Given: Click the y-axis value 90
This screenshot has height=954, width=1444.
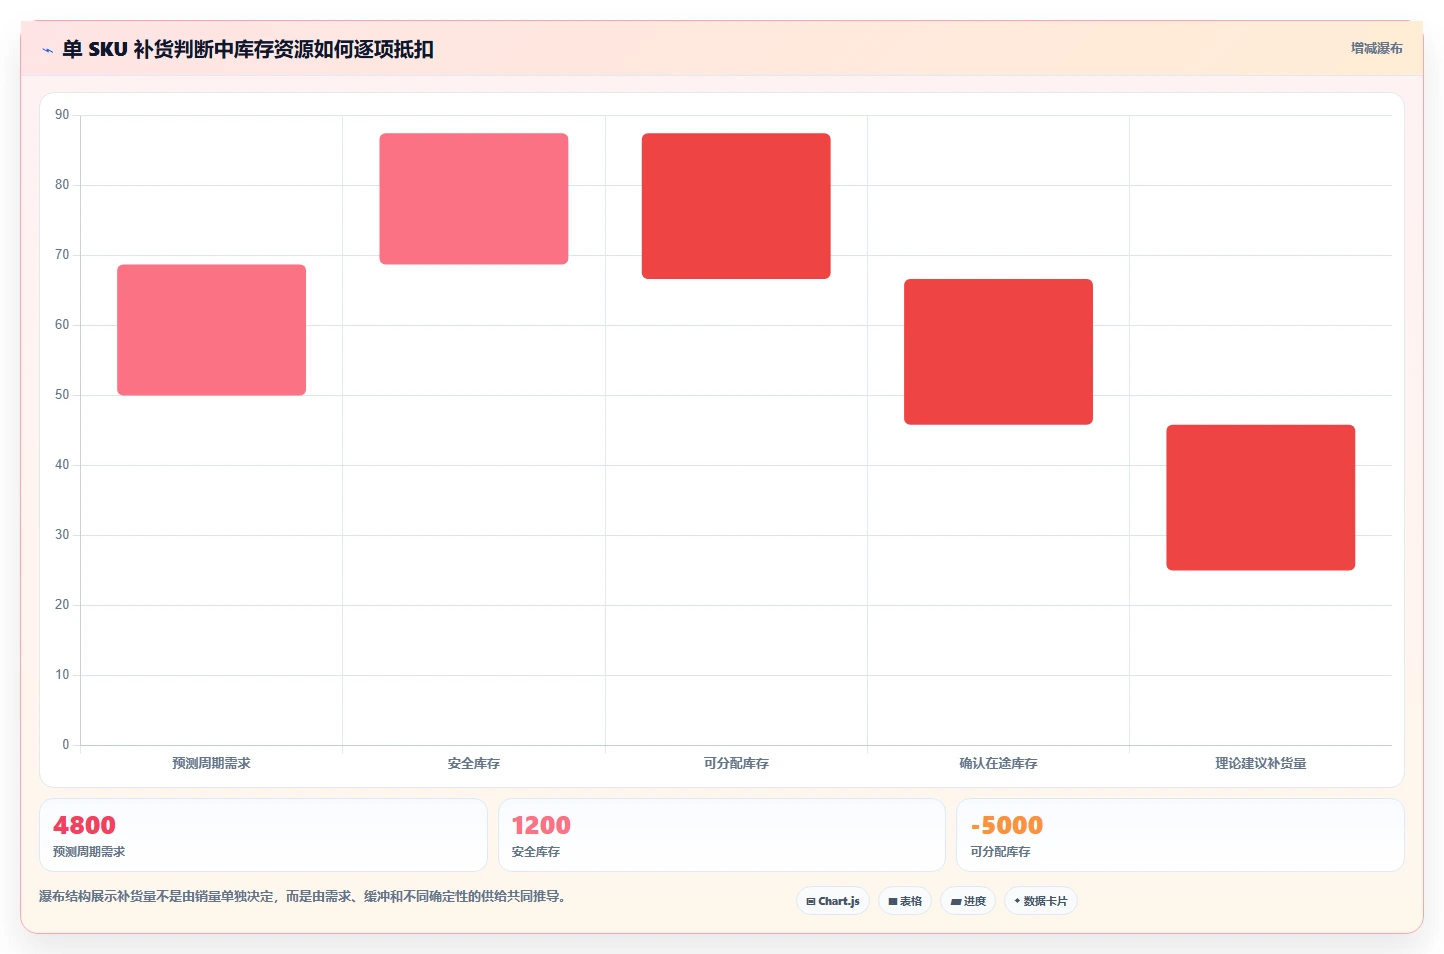Looking at the screenshot, I should point(62,115).
